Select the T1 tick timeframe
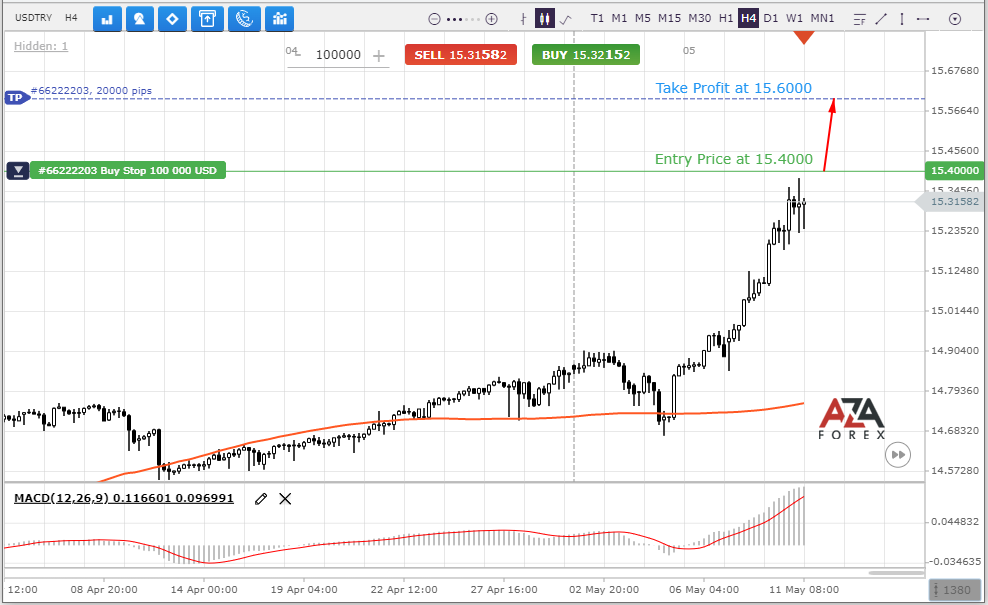 pyautogui.click(x=597, y=18)
